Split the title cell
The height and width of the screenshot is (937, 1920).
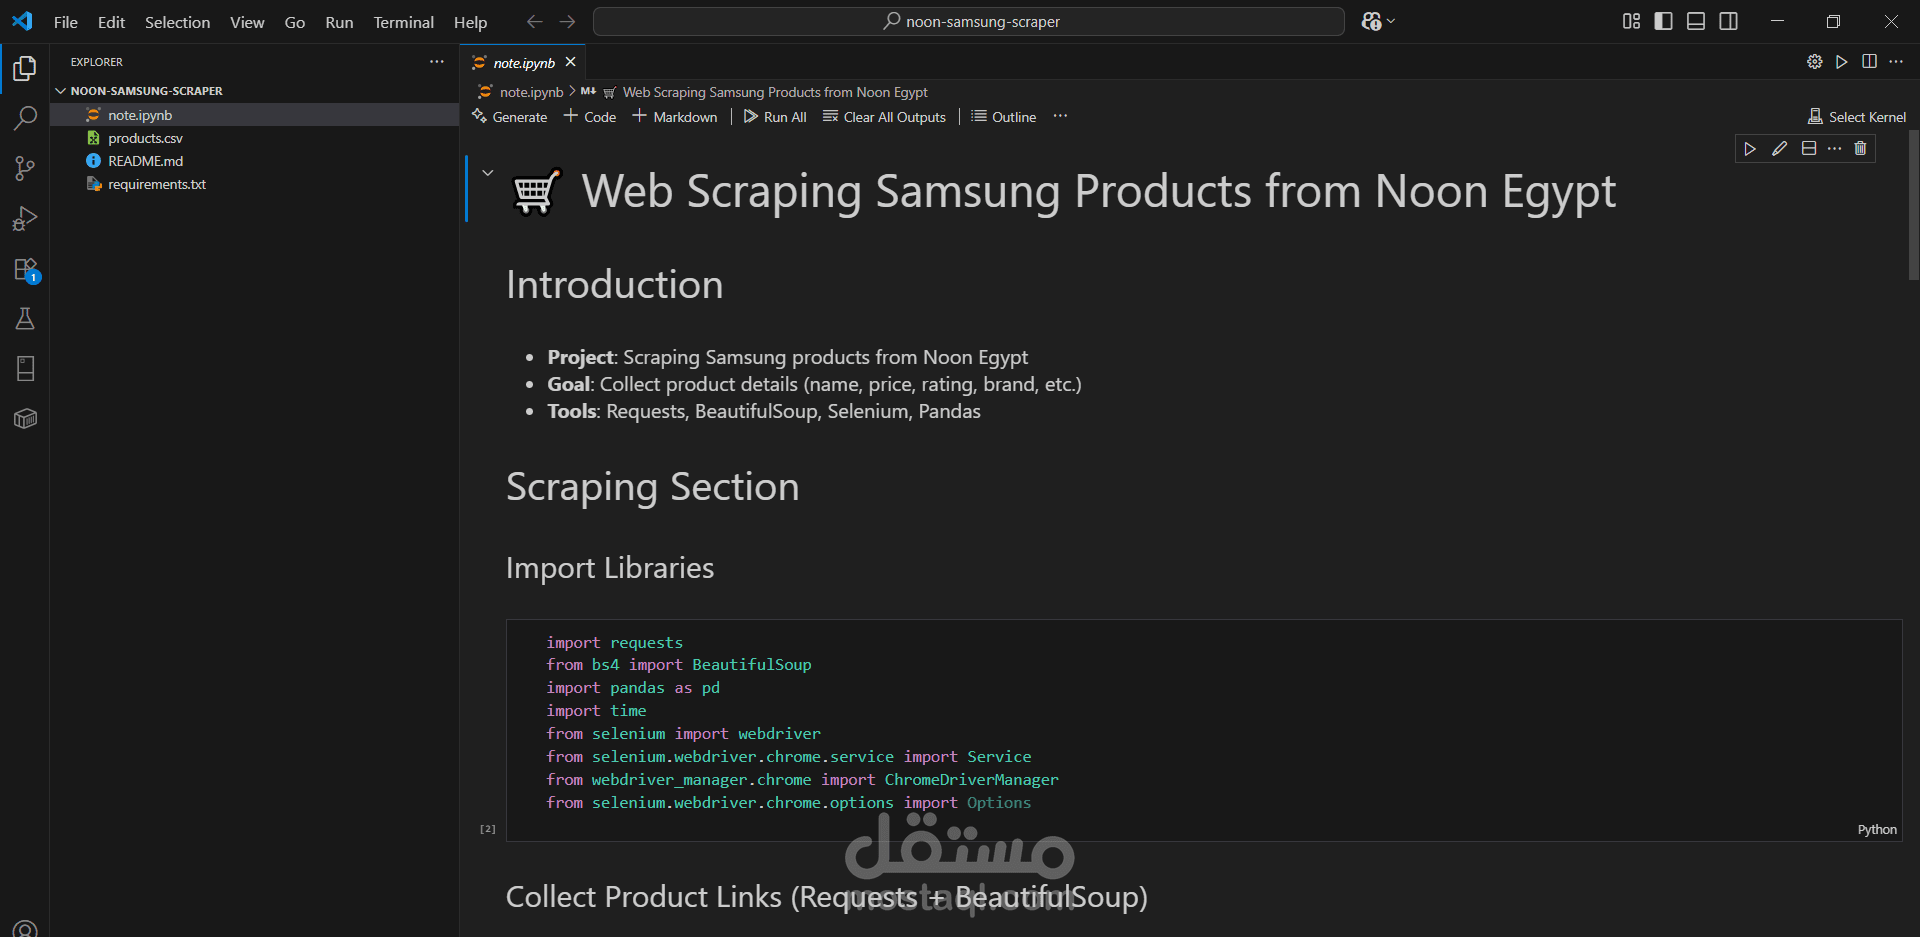(1808, 149)
